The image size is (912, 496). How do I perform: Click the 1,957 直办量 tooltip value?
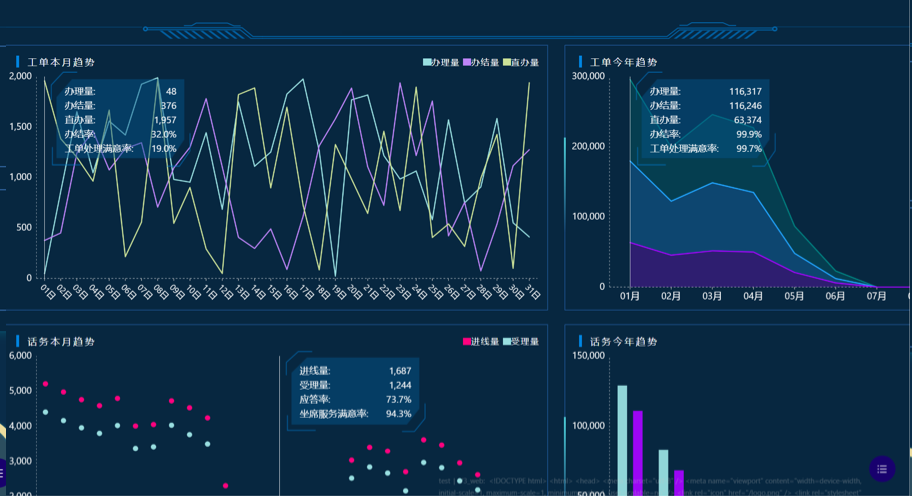(165, 120)
